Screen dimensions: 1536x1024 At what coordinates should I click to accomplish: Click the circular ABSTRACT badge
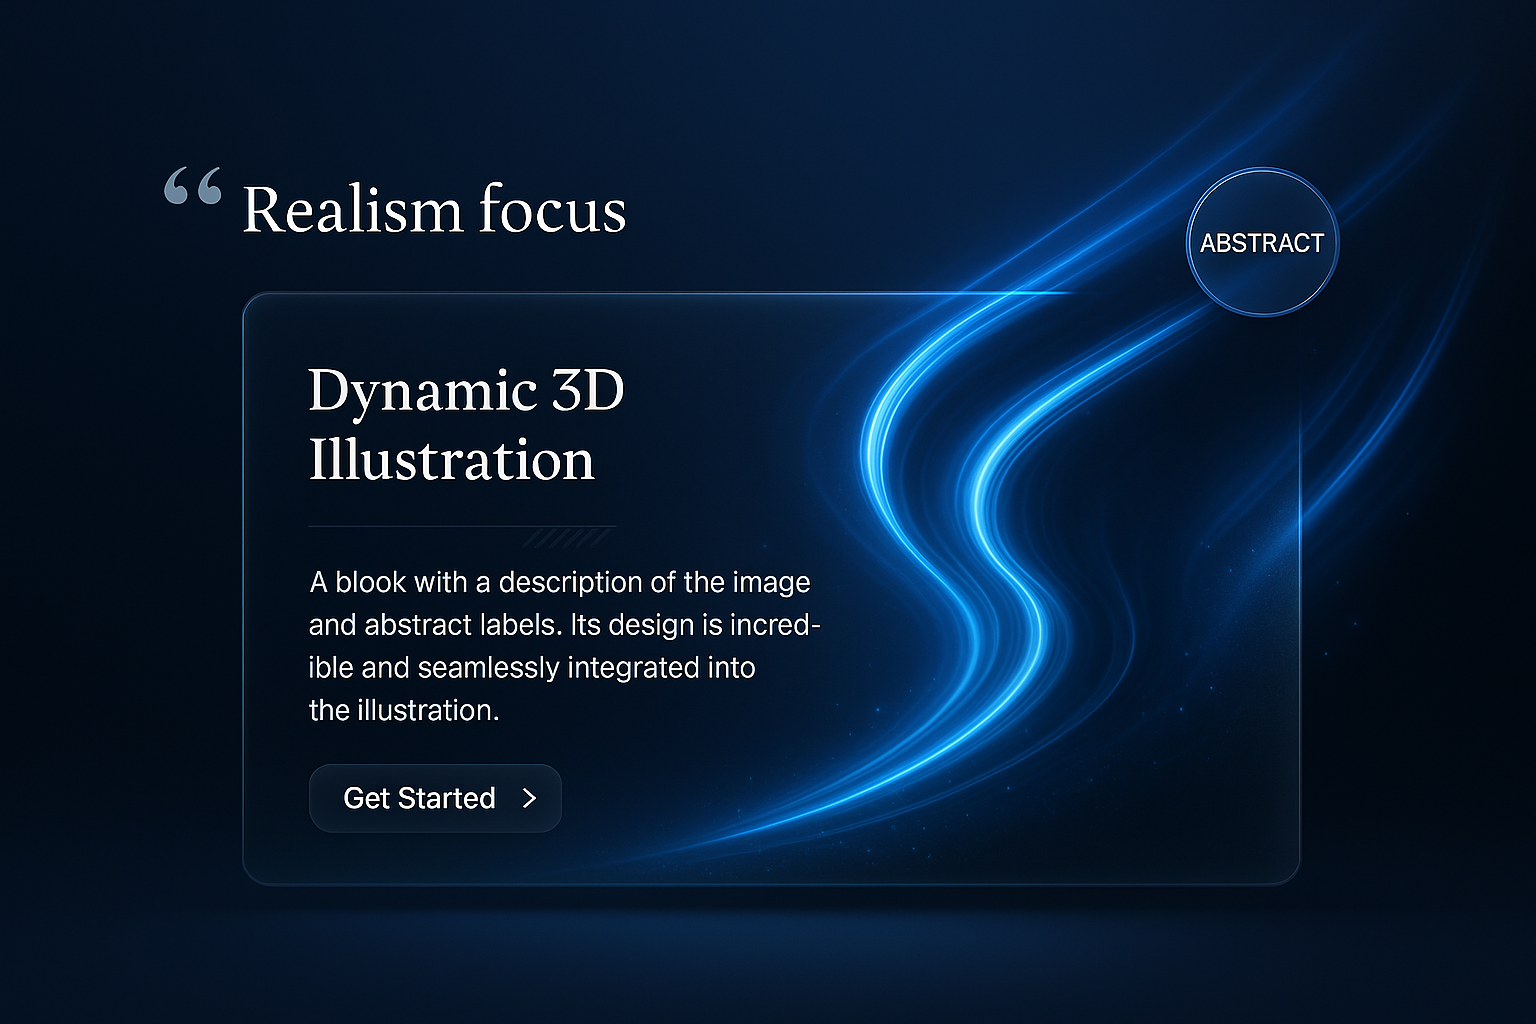[1261, 242]
